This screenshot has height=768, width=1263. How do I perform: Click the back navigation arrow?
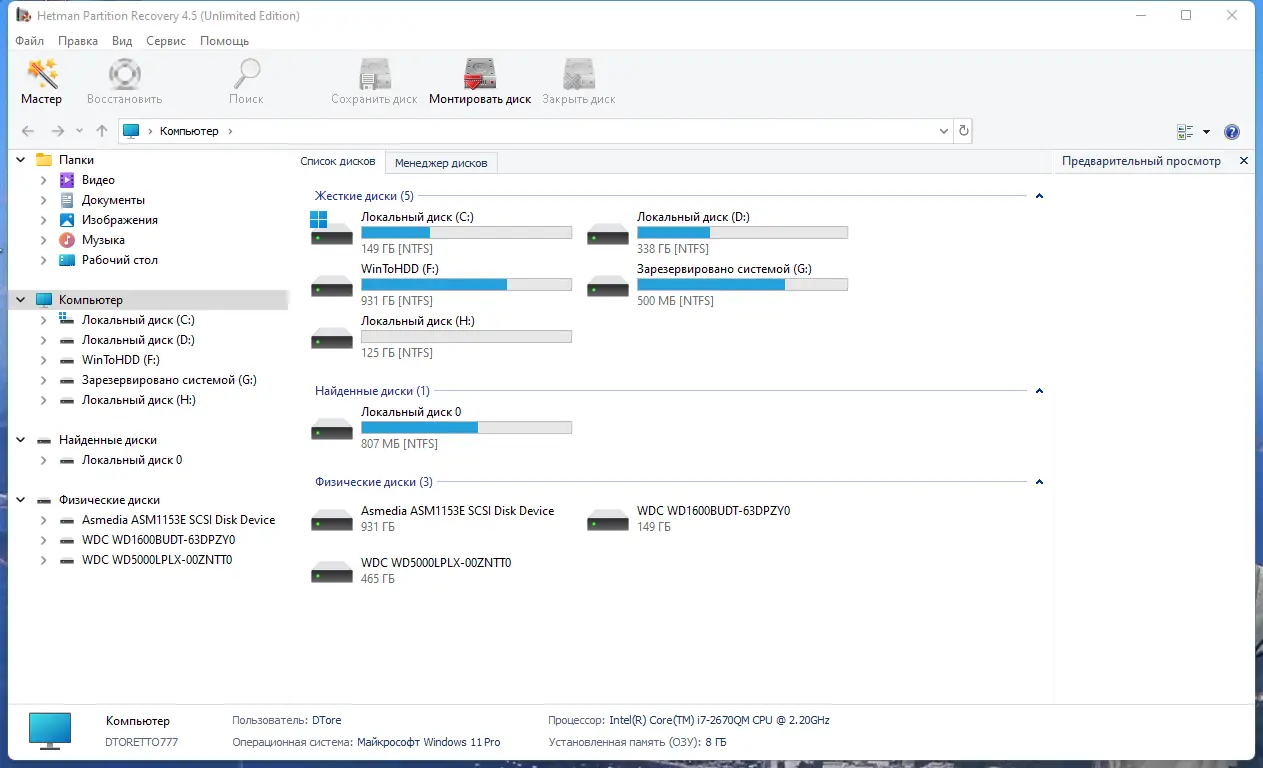(x=28, y=130)
